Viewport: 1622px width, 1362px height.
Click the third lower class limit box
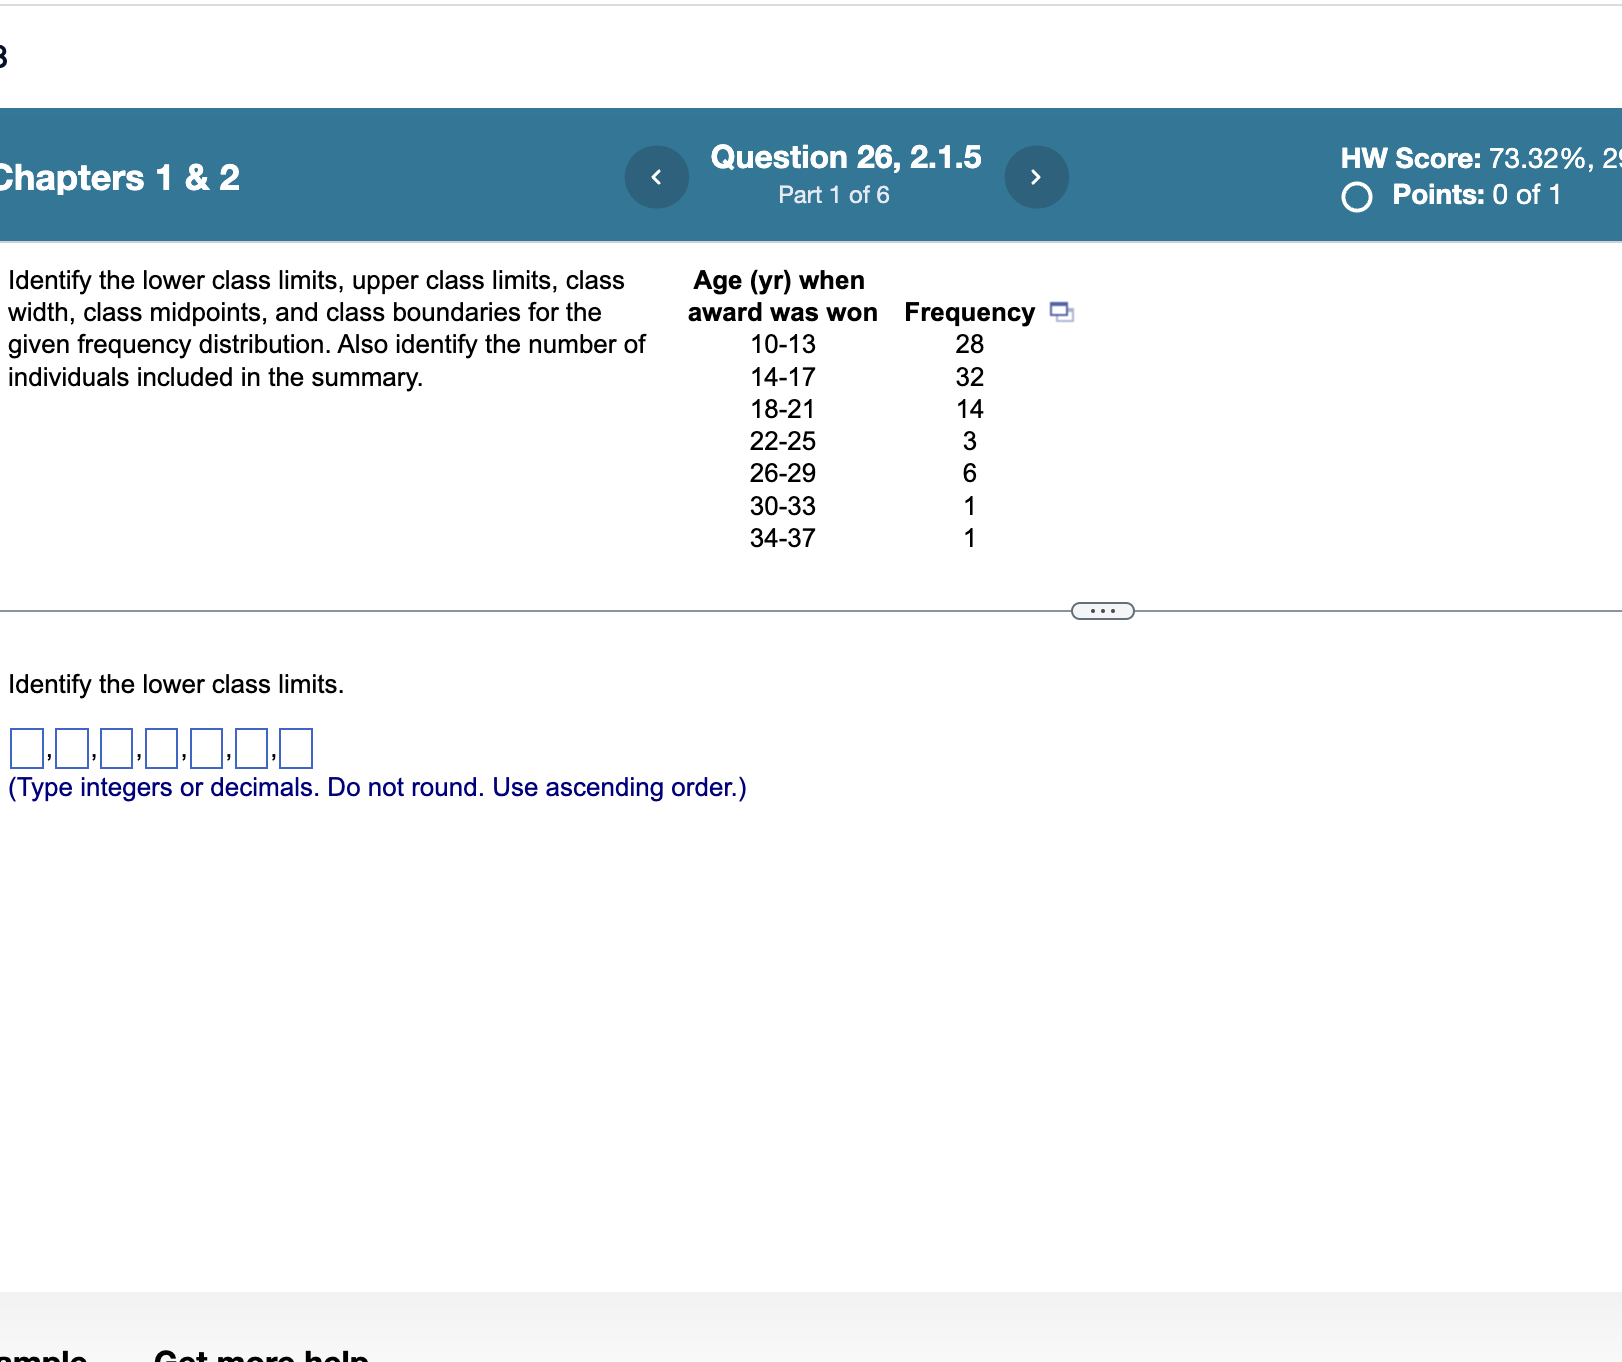(116, 748)
